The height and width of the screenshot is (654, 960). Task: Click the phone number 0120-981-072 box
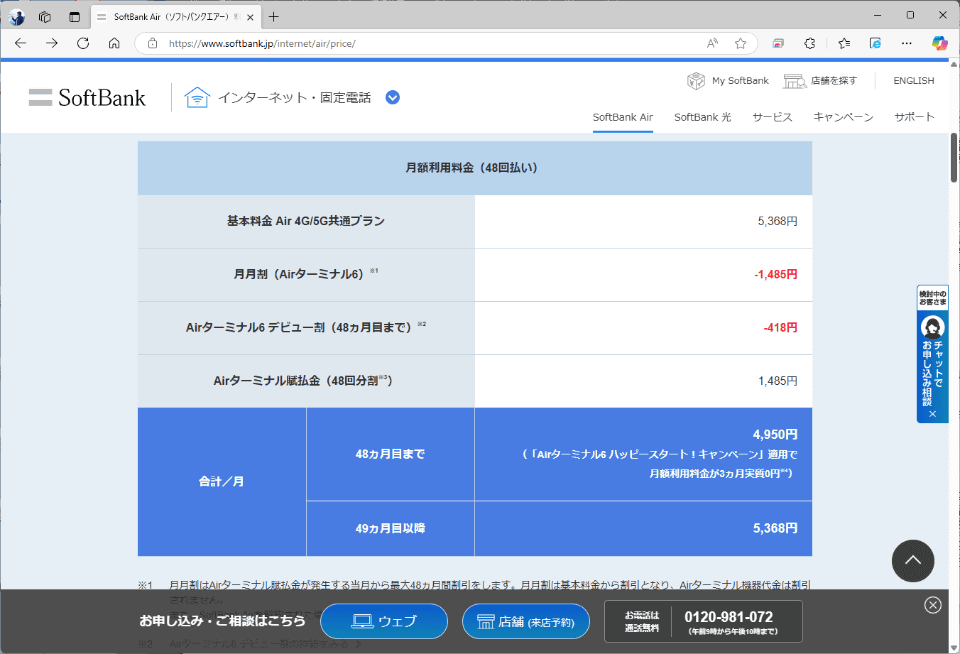click(703, 622)
